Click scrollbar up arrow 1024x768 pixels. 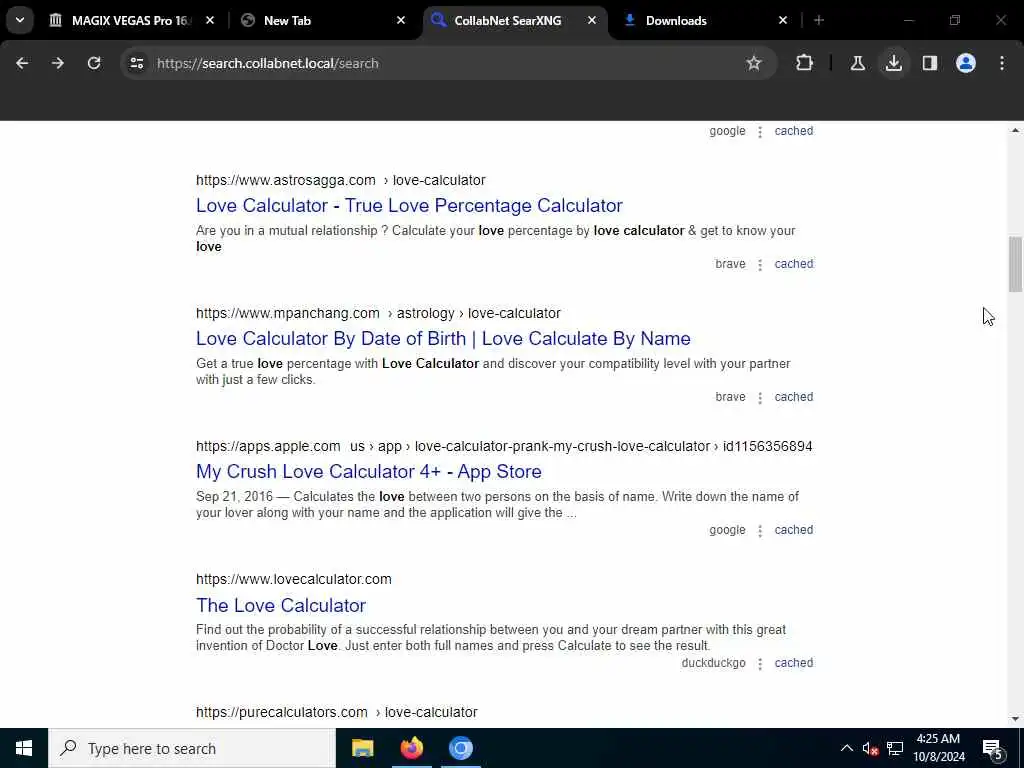point(1015,131)
